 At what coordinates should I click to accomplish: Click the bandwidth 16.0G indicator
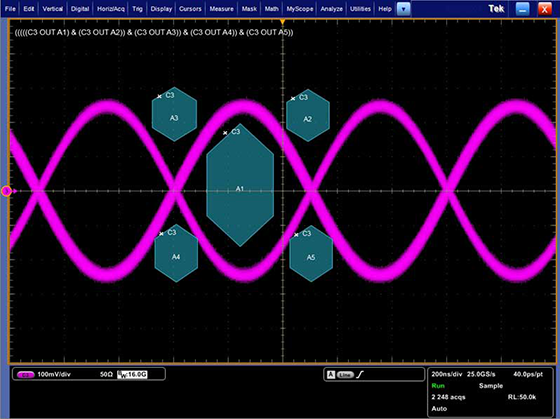click(132, 374)
